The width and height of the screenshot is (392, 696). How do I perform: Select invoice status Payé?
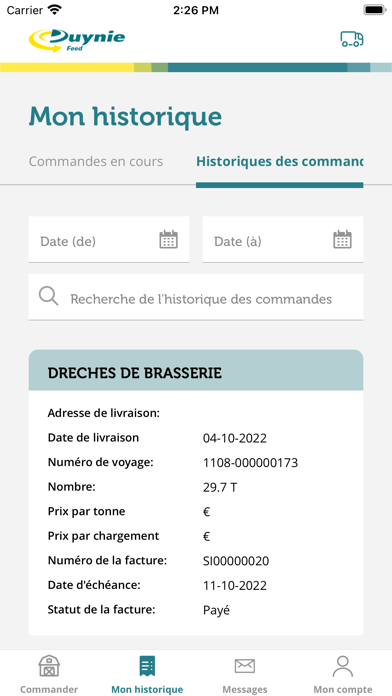[216, 610]
